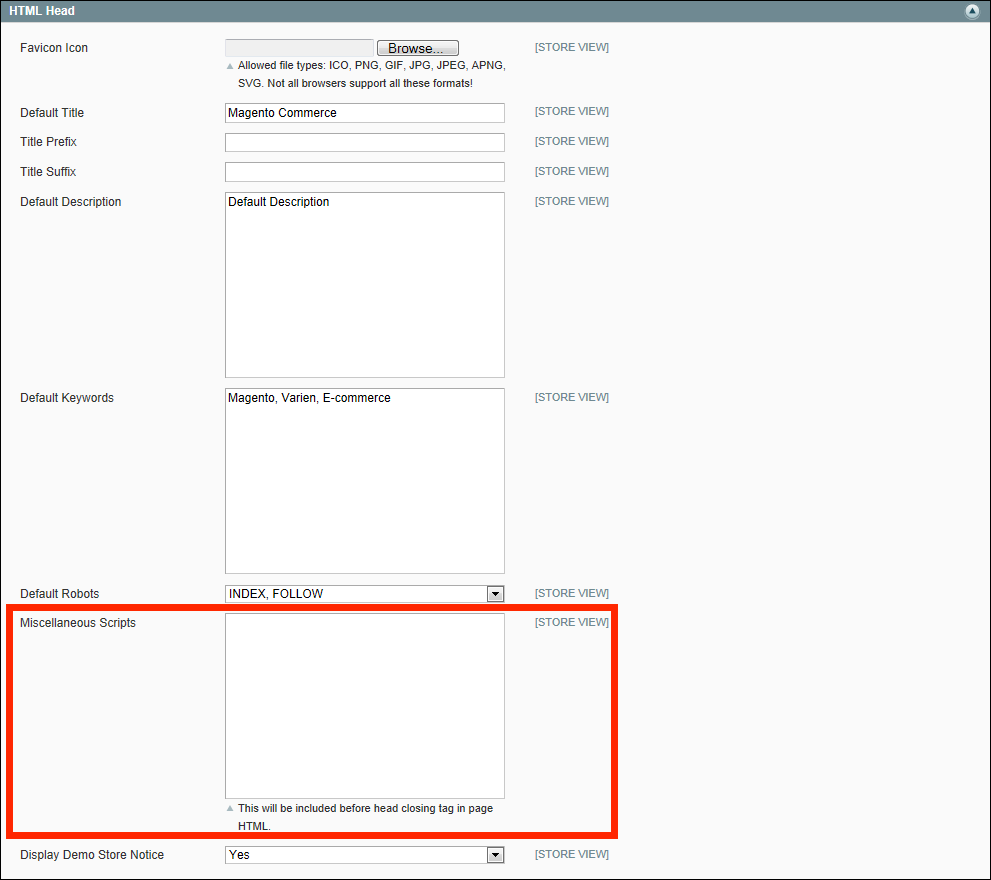Focus the Title Prefix input field

(x=365, y=142)
